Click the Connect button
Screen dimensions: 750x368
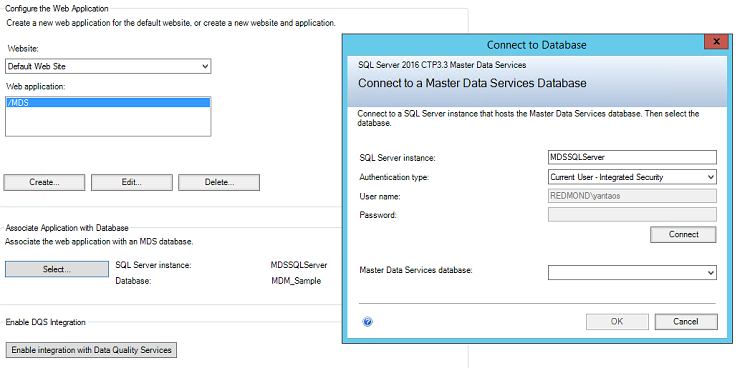pyautogui.click(x=683, y=234)
